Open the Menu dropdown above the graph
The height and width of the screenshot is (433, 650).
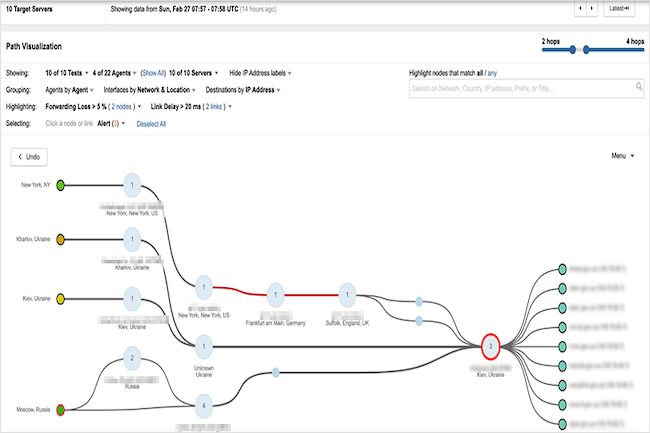point(623,155)
